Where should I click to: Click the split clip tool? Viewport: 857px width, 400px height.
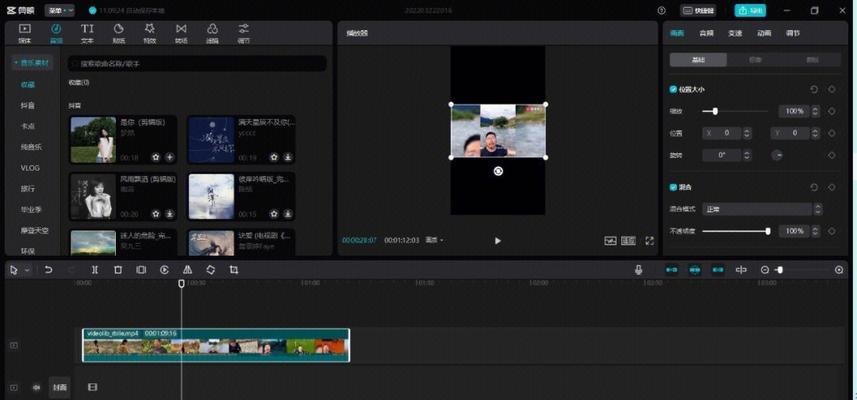[x=95, y=270]
